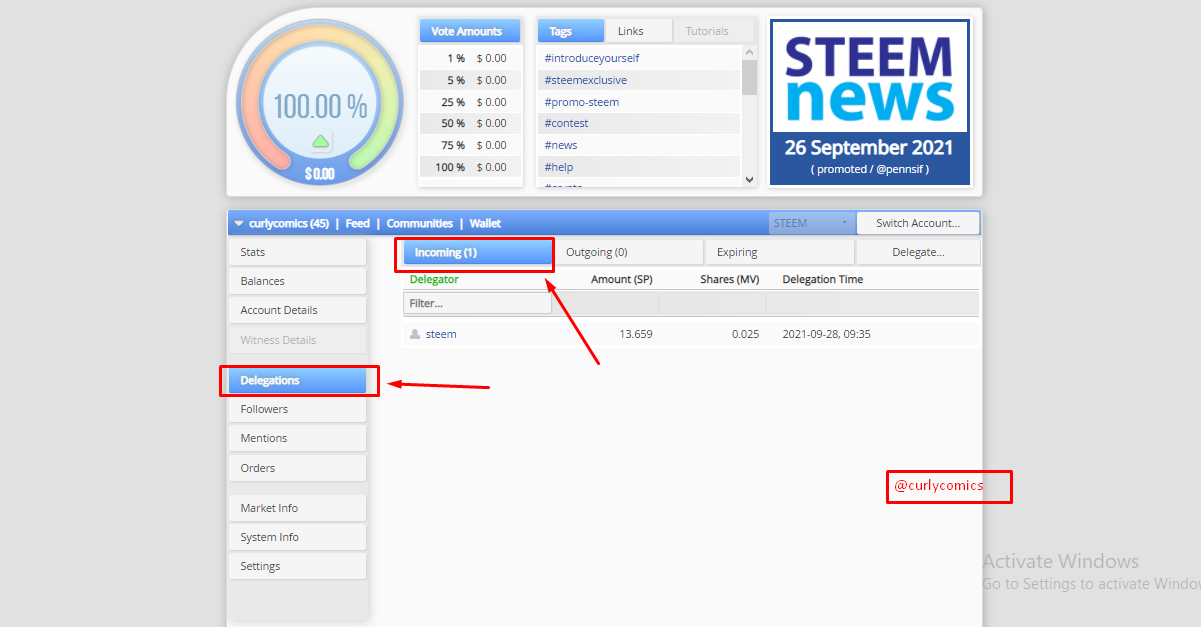
Task: Sort by Delegation Time column header
Action: 822,279
